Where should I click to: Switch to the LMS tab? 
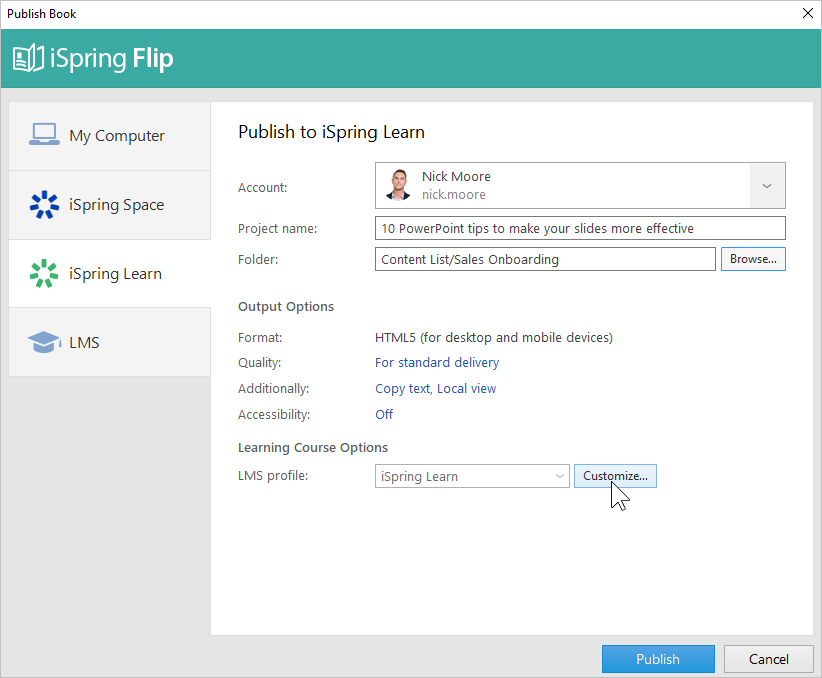coord(110,342)
